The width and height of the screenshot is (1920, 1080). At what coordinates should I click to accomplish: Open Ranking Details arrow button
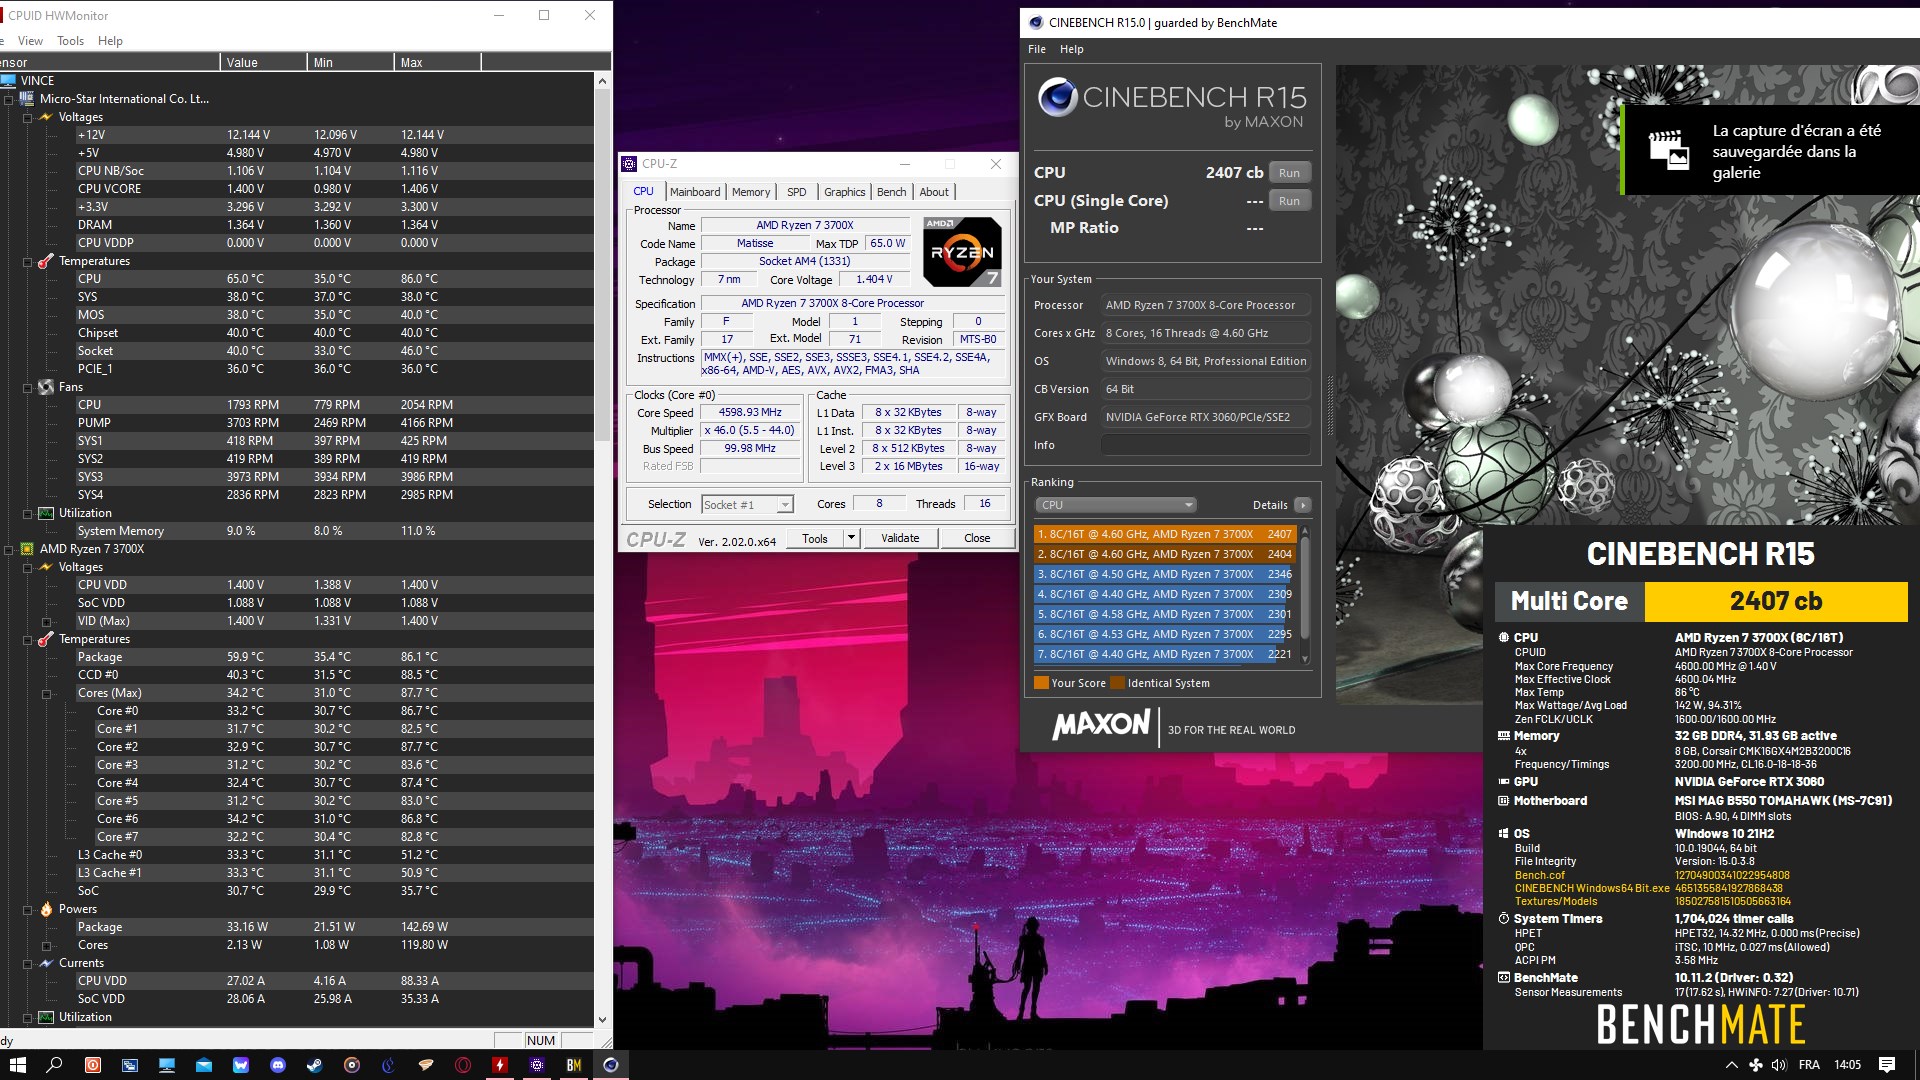(x=1302, y=505)
